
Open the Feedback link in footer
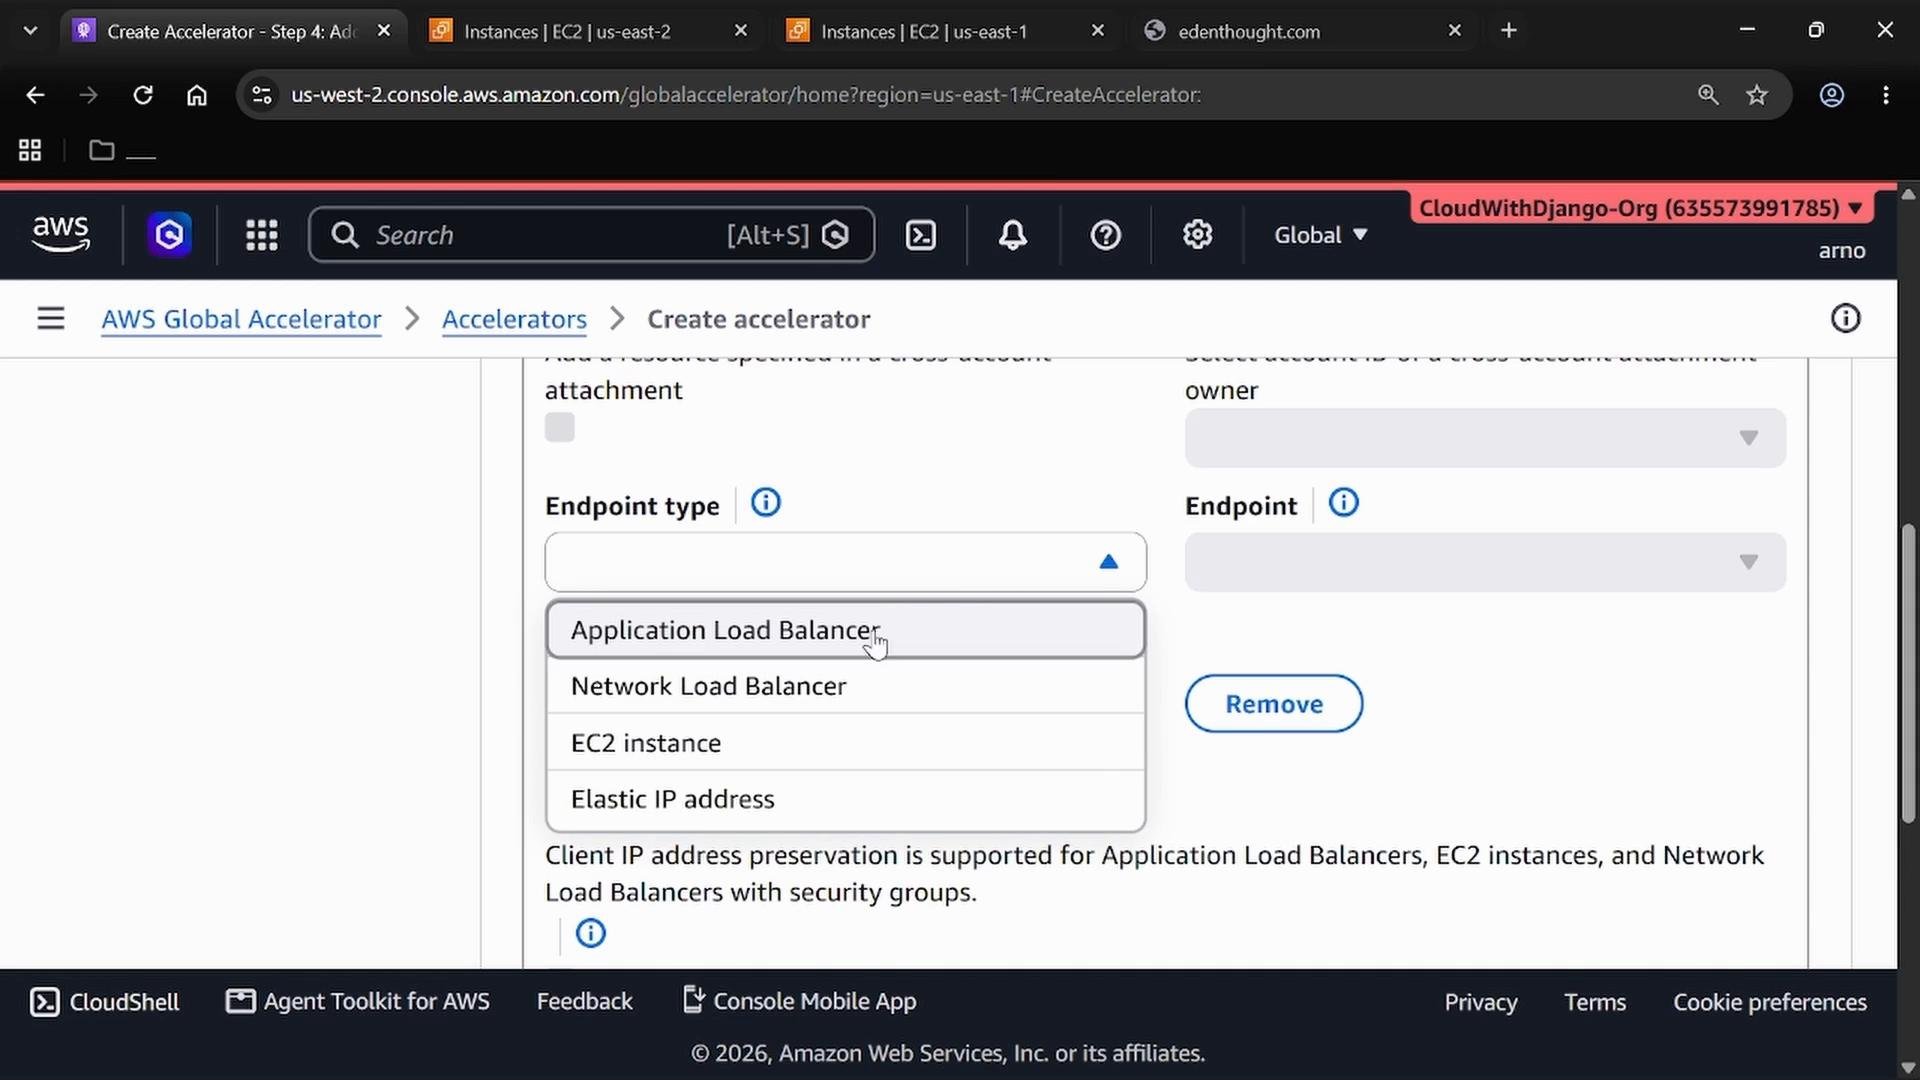pos(585,1002)
